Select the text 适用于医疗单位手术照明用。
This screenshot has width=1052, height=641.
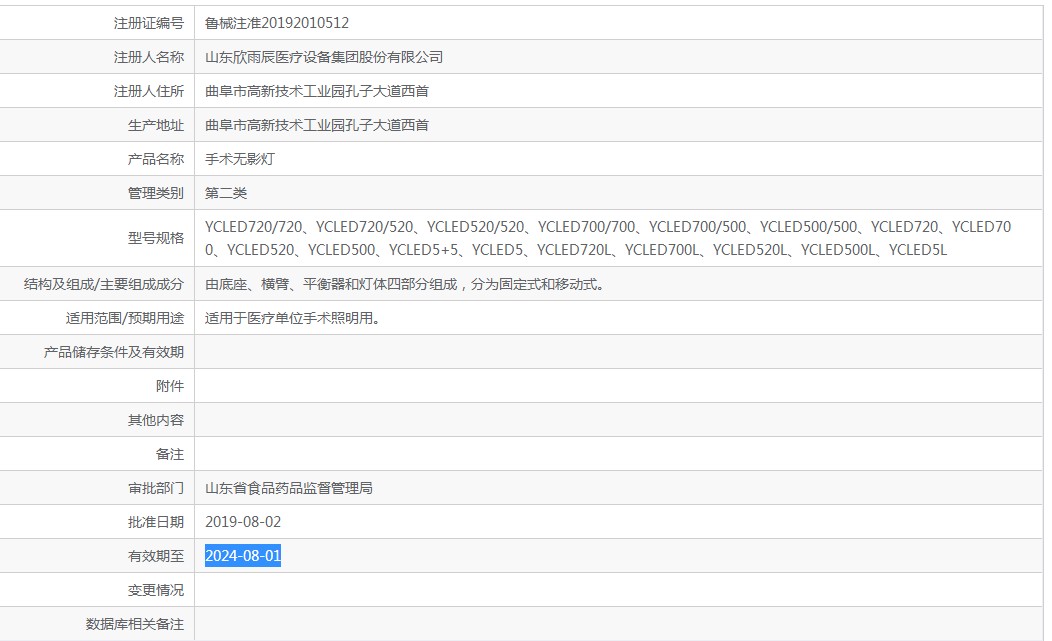pyautogui.click(x=293, y=318)
